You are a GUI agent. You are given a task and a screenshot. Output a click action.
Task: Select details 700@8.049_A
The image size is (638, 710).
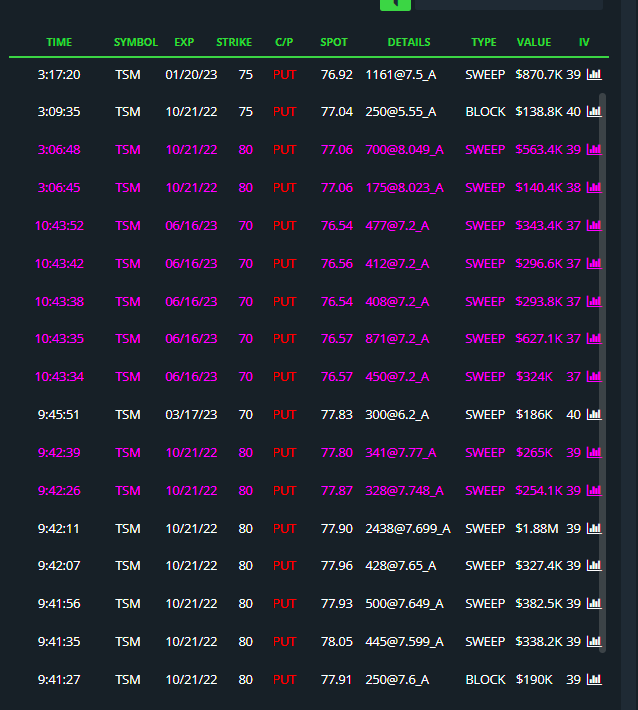(x=404, y=150)
